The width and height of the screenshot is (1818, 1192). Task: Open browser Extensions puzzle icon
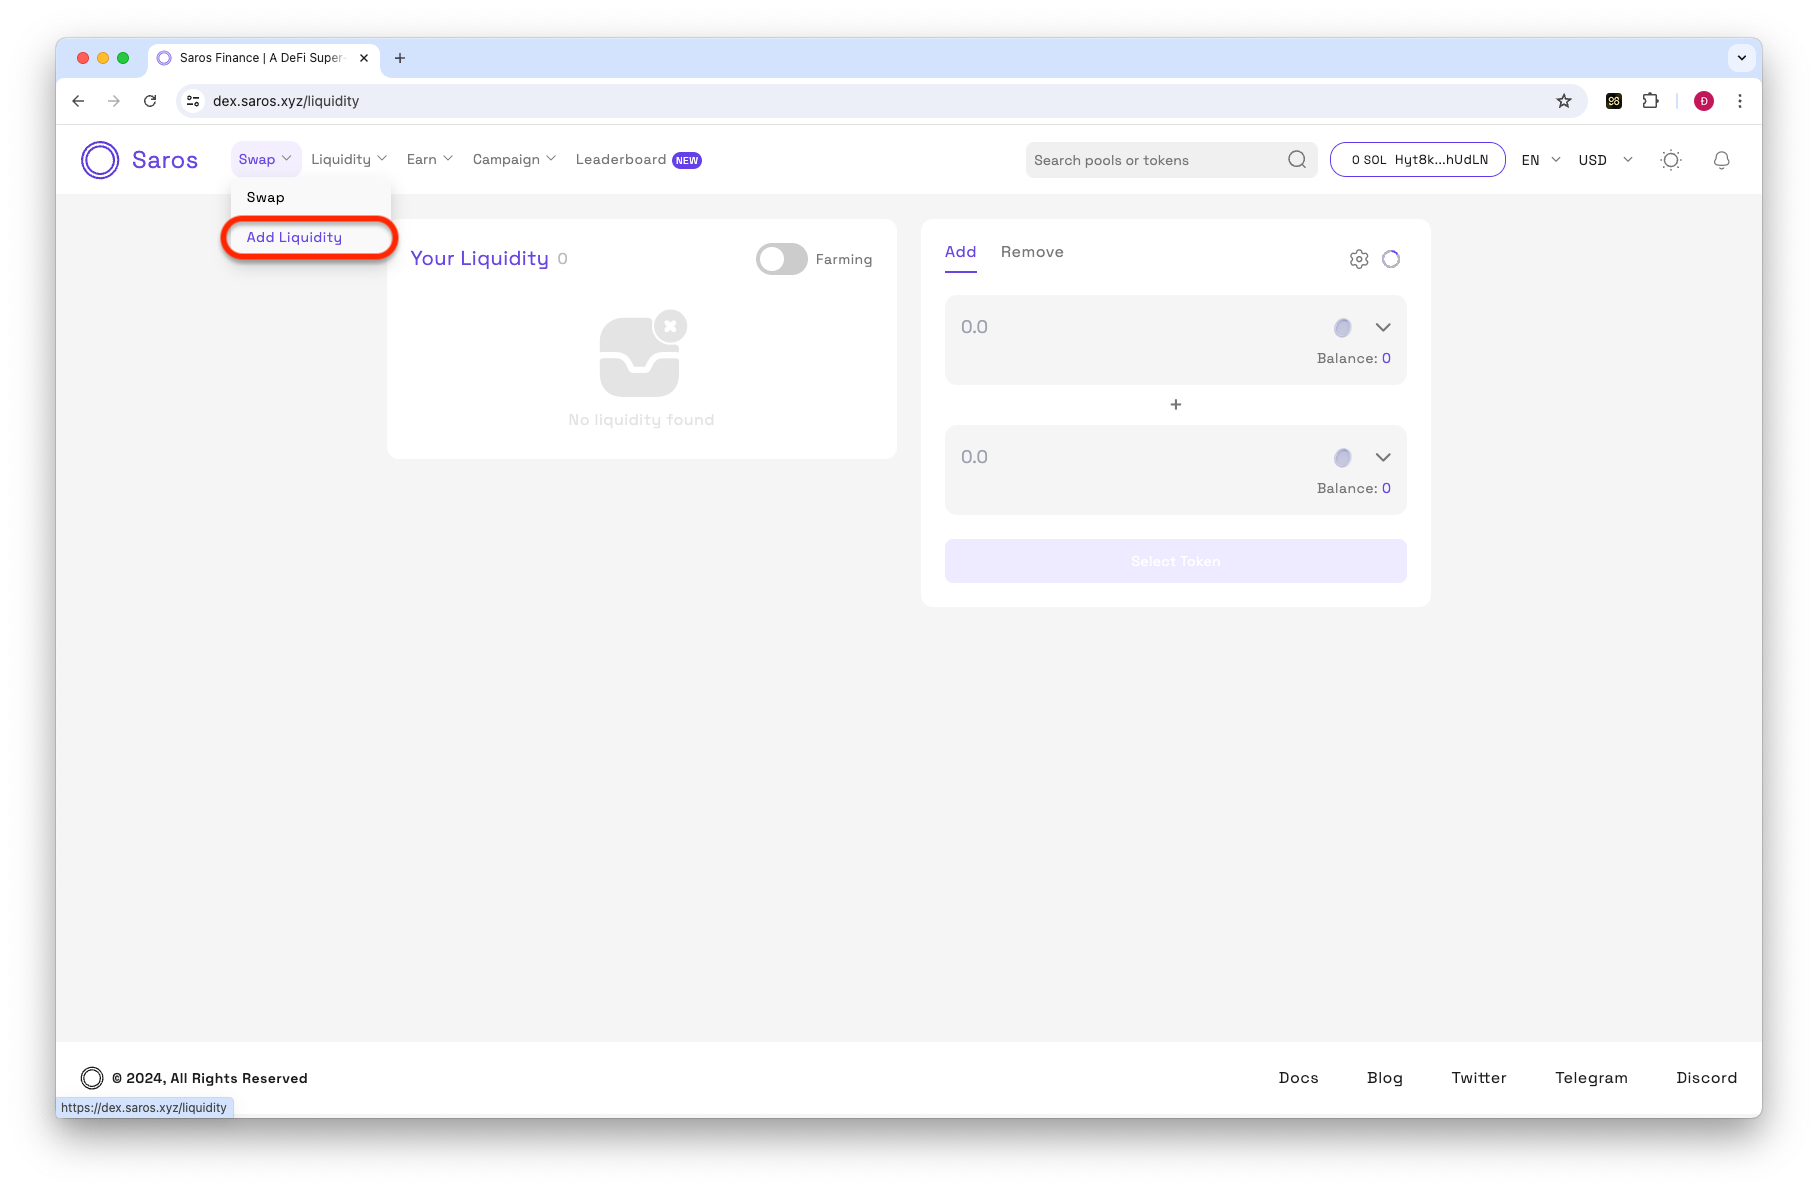1650,101
